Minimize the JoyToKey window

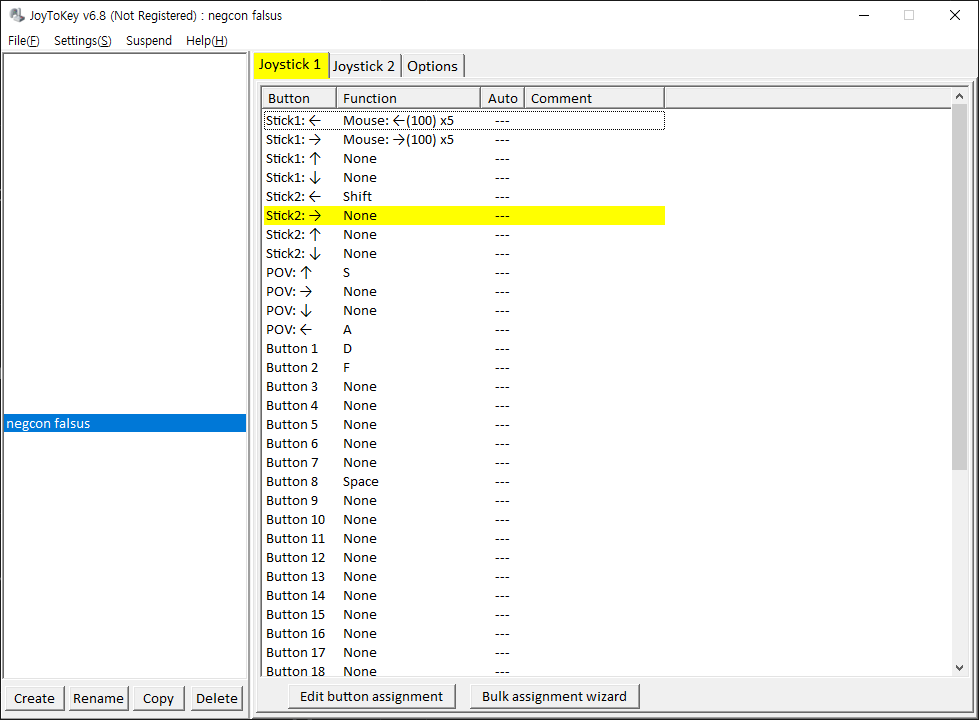click(864, 15)
